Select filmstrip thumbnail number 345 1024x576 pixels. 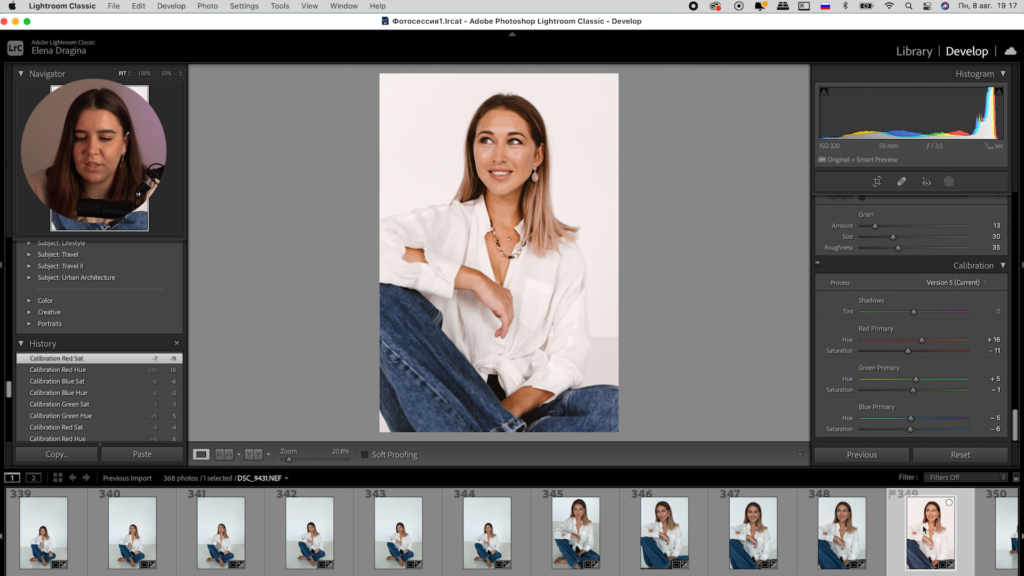pos(575,533)
